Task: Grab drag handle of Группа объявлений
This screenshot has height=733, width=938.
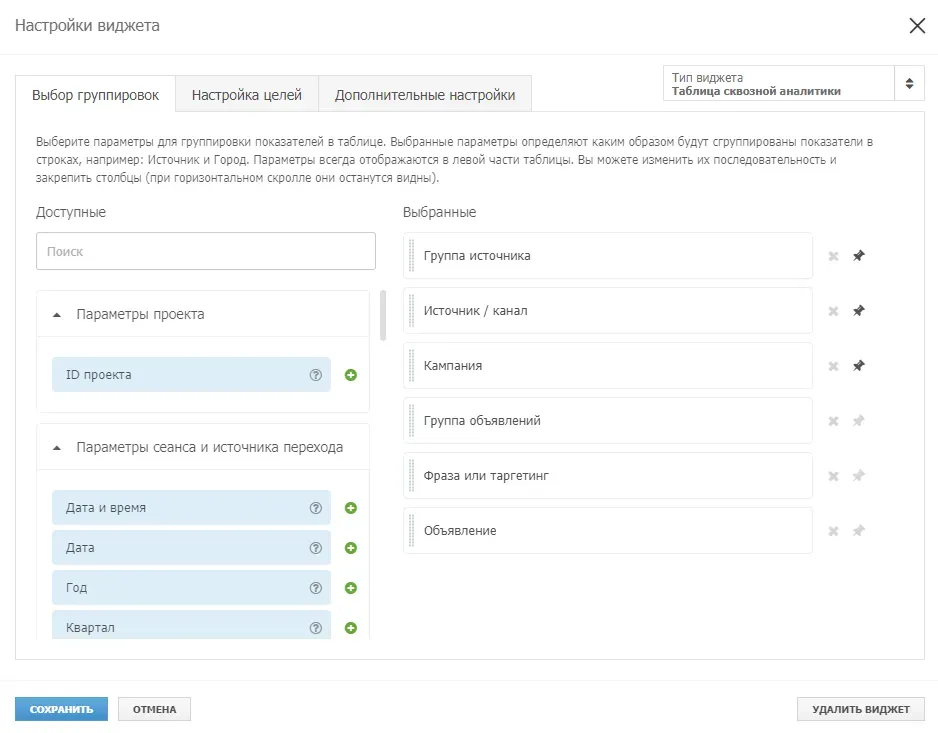Action: click(x=412, y=421)
